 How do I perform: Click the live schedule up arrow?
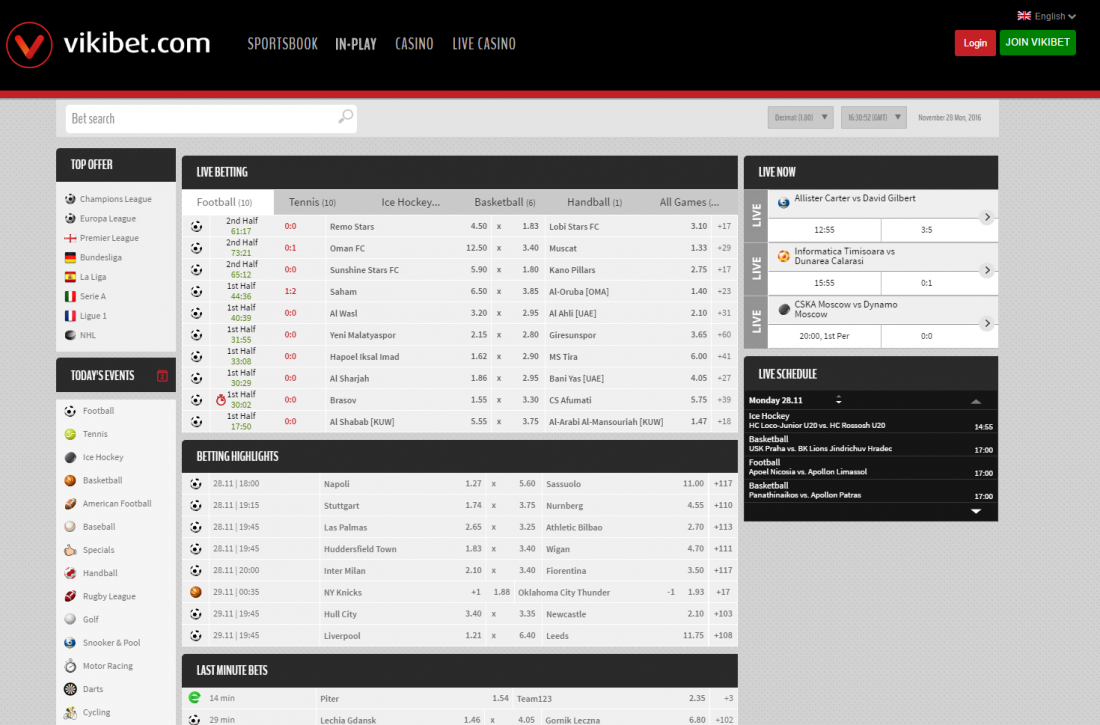pos(976,401)
